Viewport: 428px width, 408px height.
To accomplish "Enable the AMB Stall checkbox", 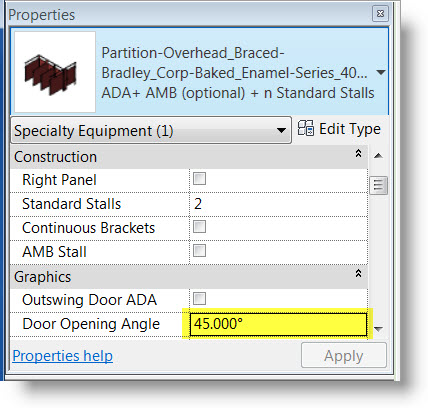I will [199, 251].
